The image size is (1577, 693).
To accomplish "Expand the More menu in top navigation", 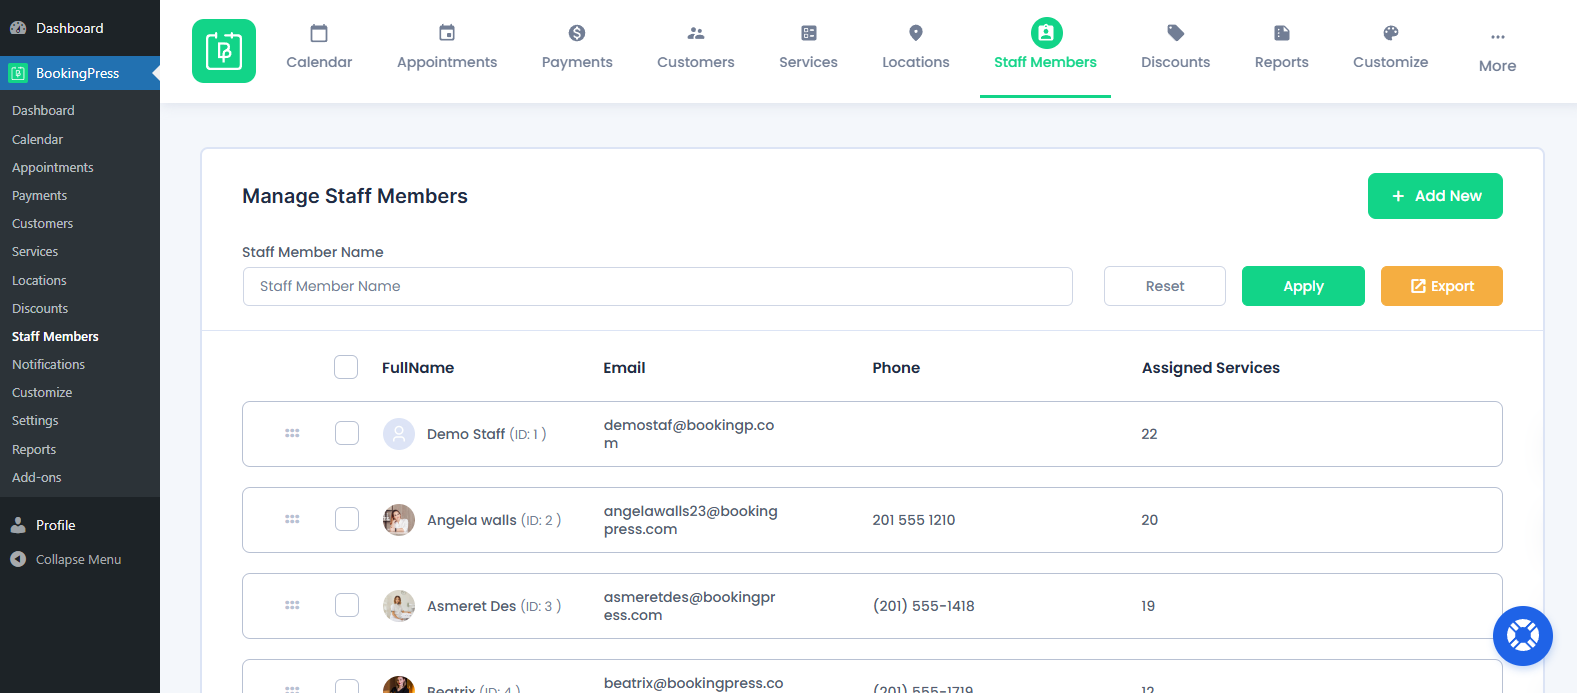I will pos(1497,50).
